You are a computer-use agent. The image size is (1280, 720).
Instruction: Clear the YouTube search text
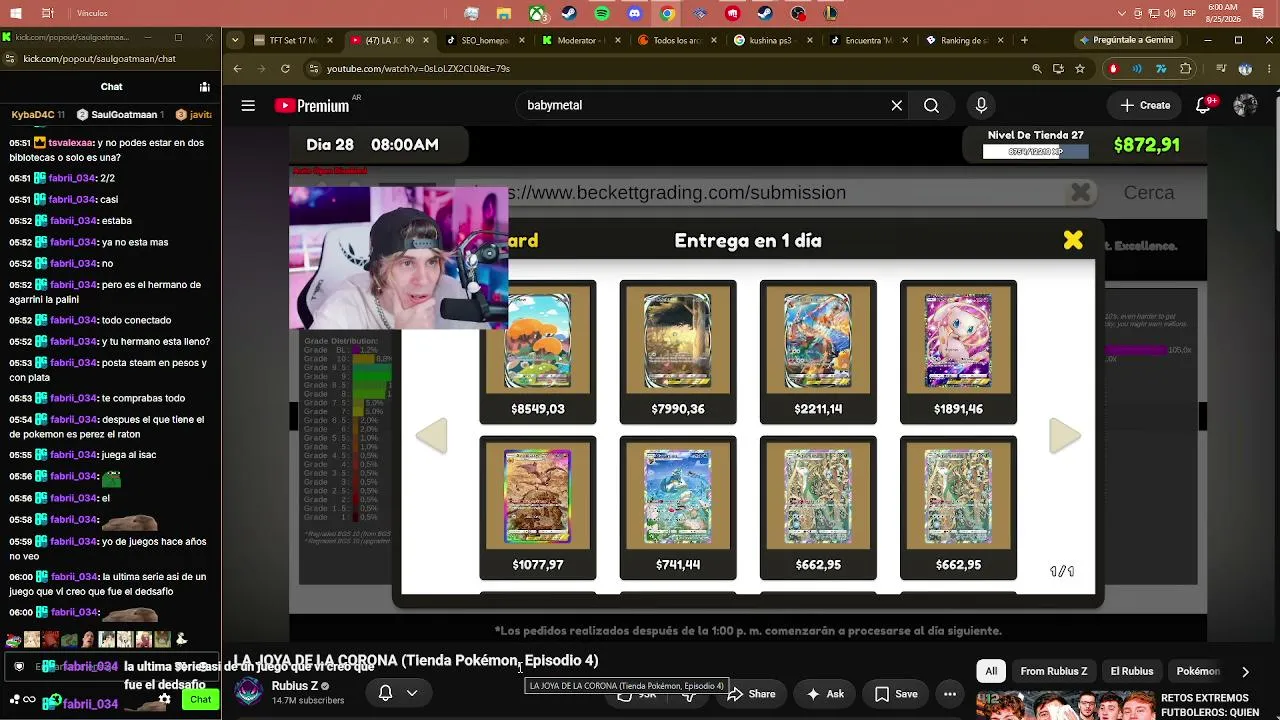(897, 105)
